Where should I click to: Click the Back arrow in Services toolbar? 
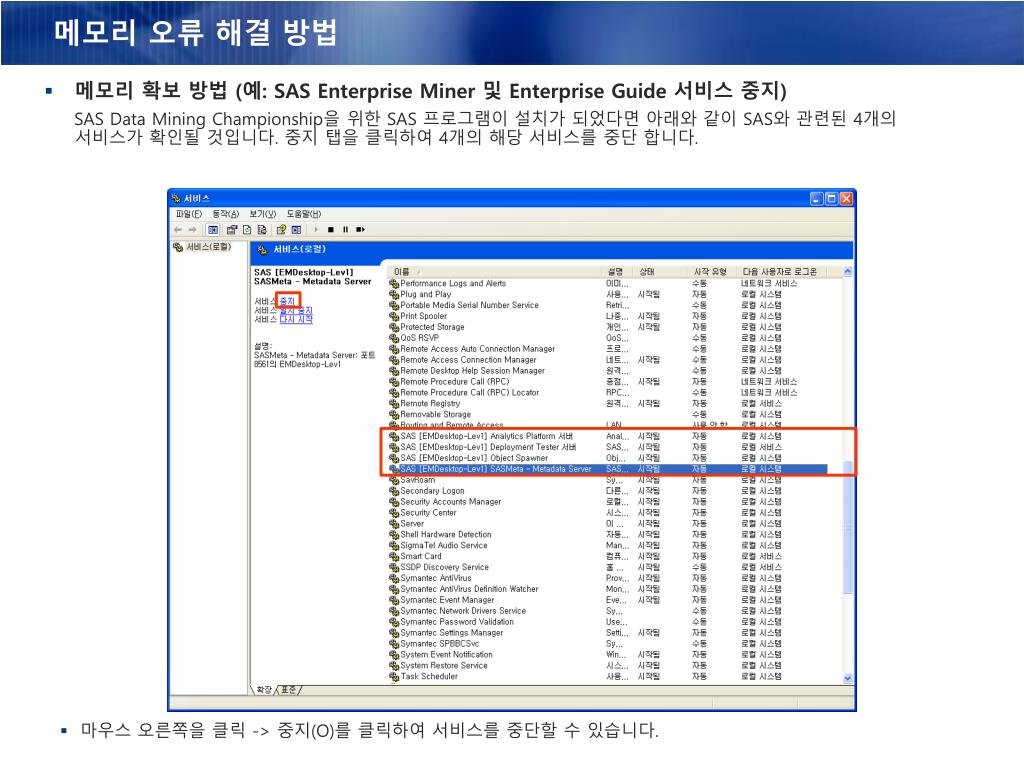(x=178, y=230)
